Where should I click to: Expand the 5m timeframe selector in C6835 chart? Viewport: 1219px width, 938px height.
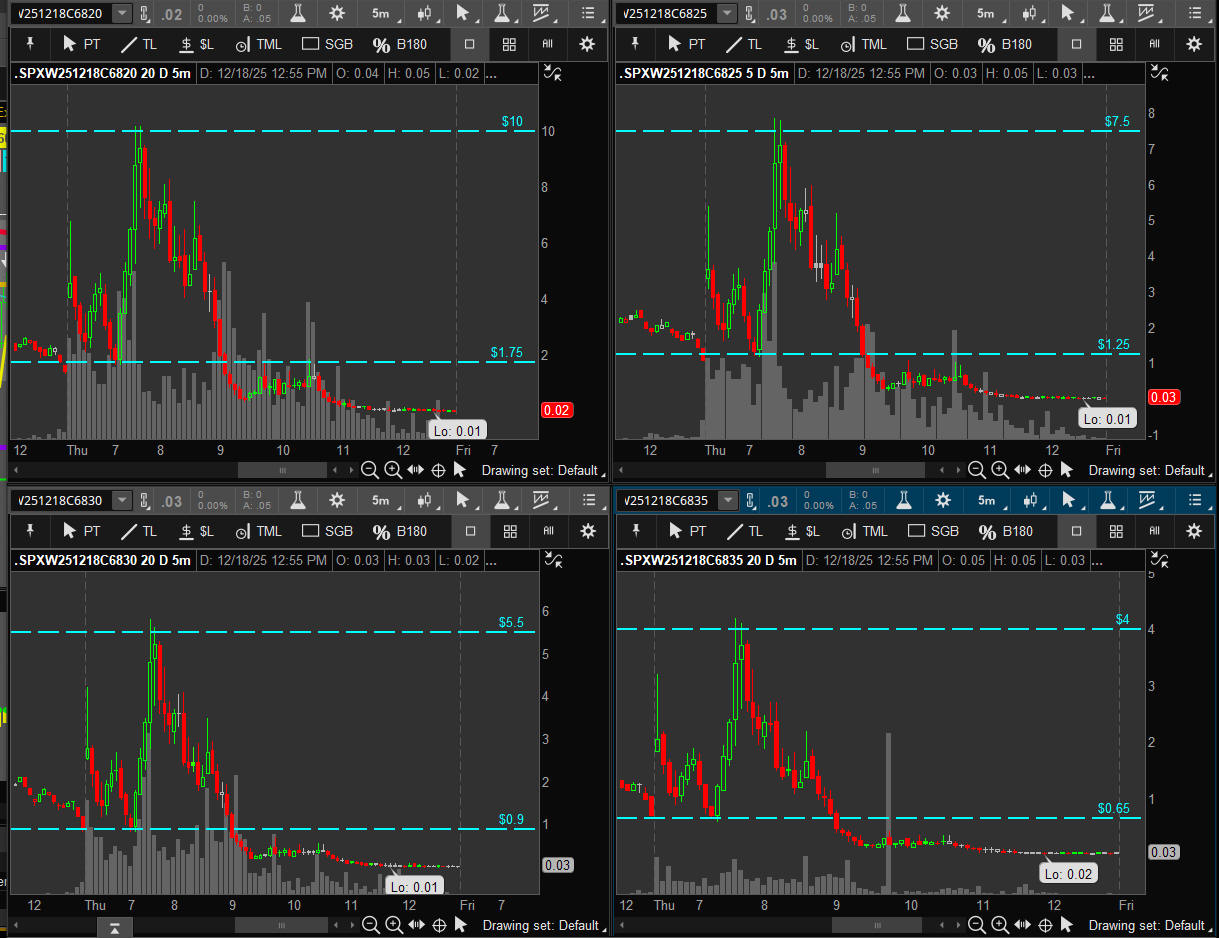point(987,500)
